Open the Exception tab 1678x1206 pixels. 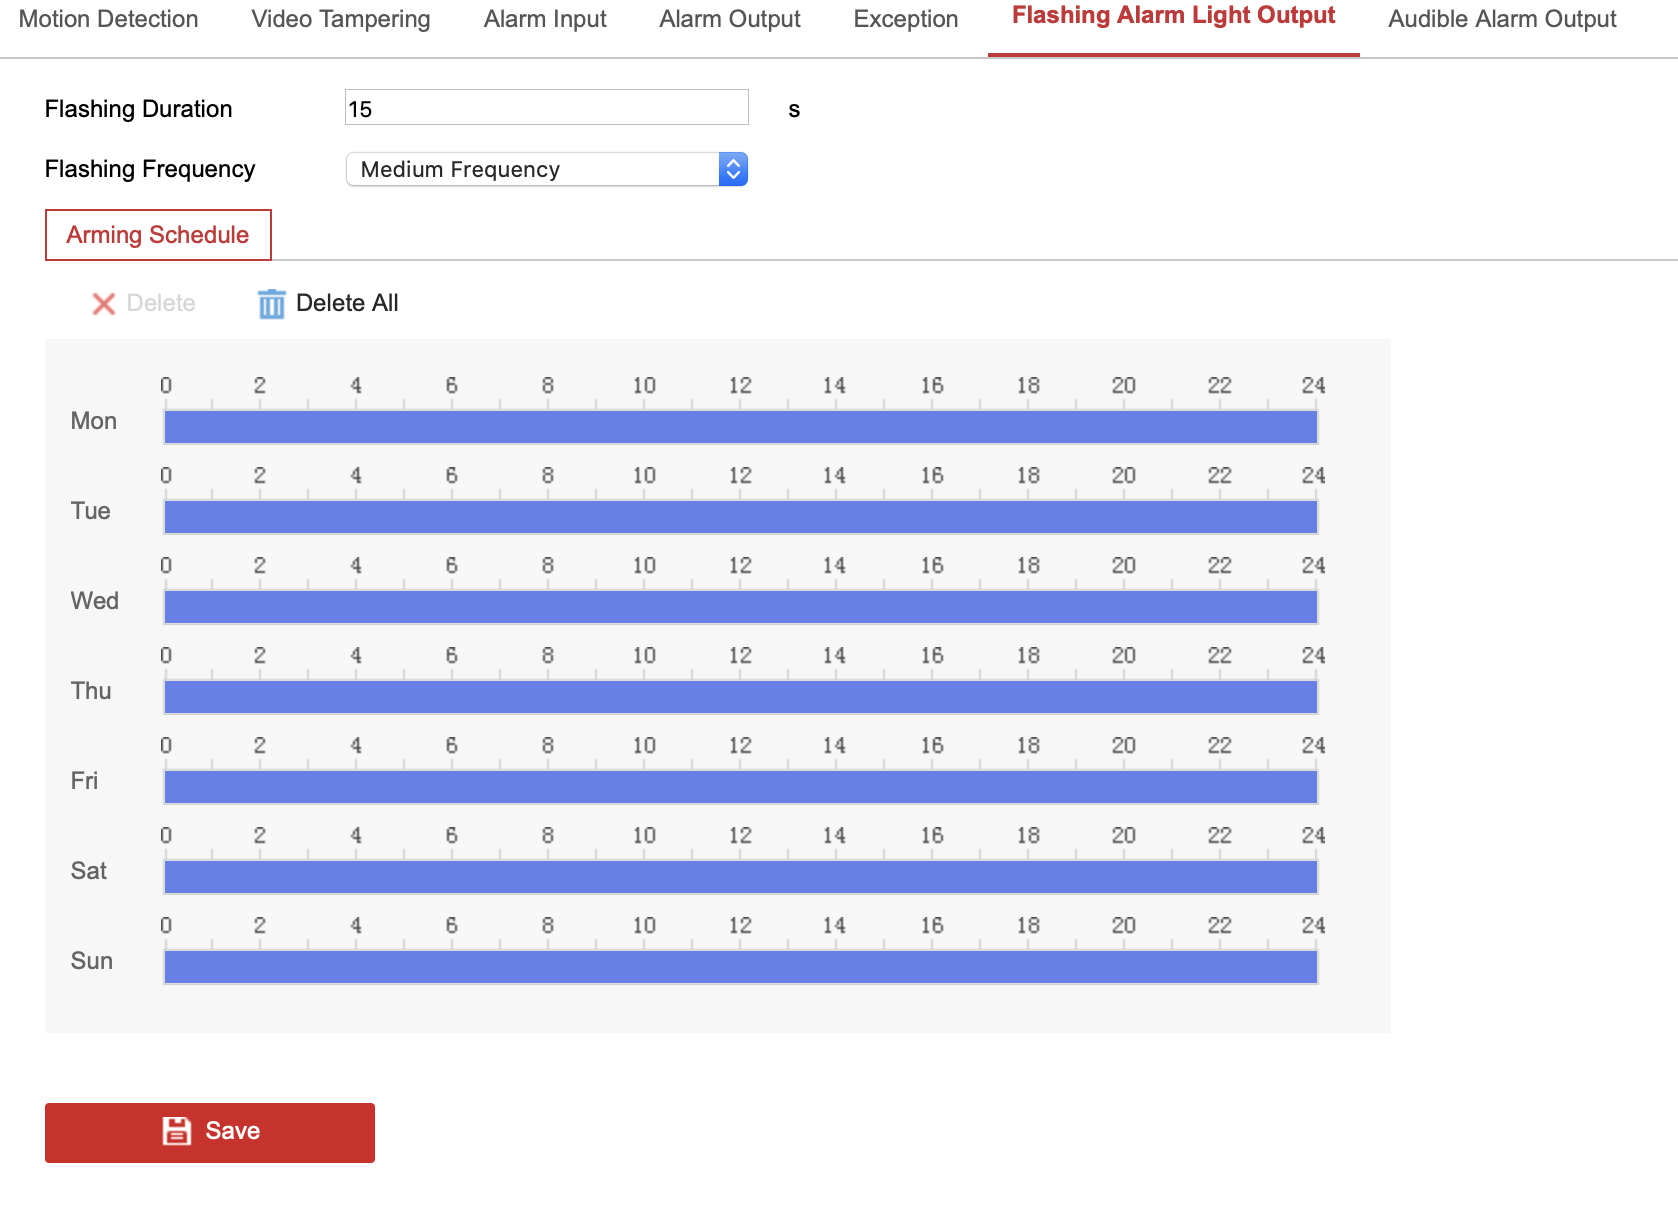pos(906,20)
